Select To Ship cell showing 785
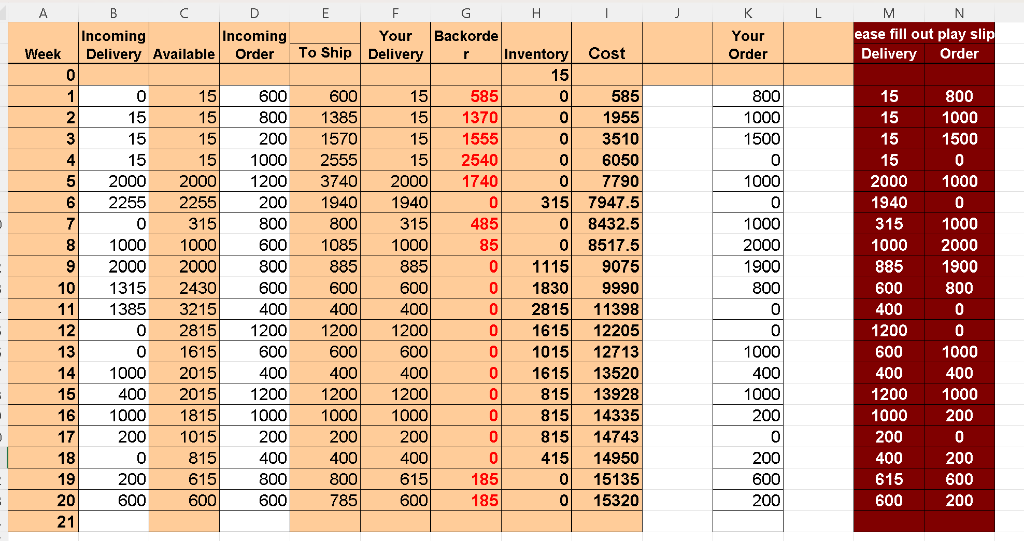This screenshot has width=1024, height=541. click(325, 500)
